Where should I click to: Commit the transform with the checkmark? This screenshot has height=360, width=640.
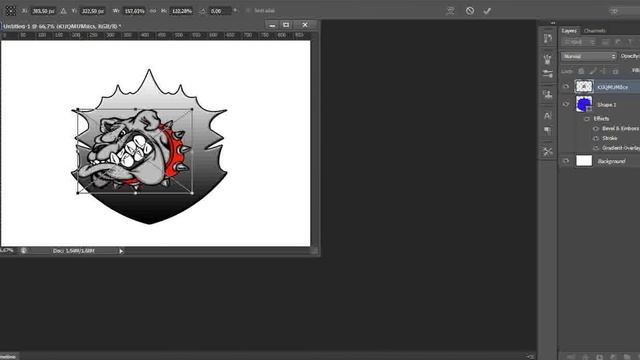click(x=487, y=11)
